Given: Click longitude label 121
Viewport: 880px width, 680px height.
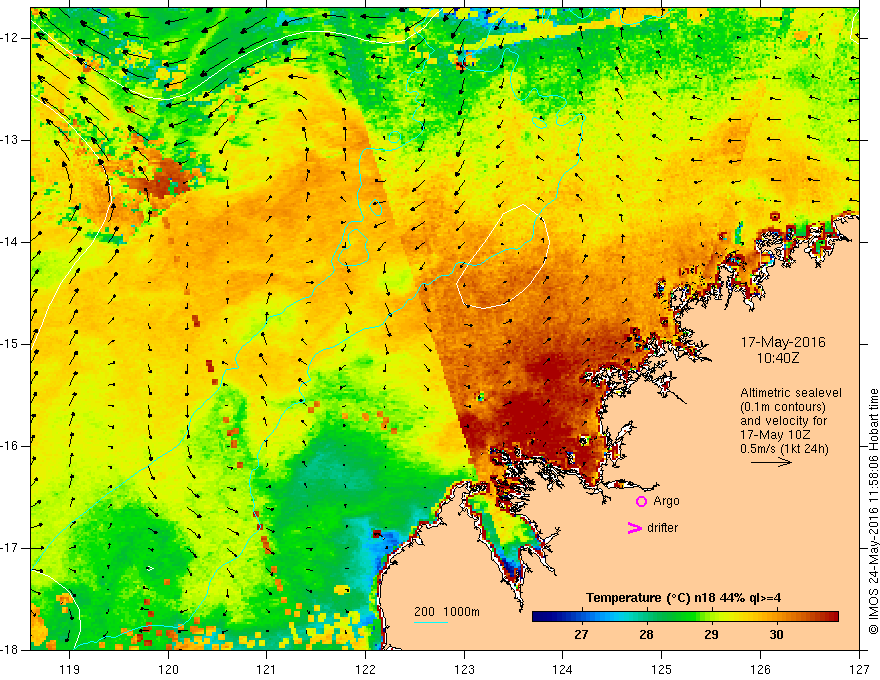Looking at the screenshot, I should (267, 669).
